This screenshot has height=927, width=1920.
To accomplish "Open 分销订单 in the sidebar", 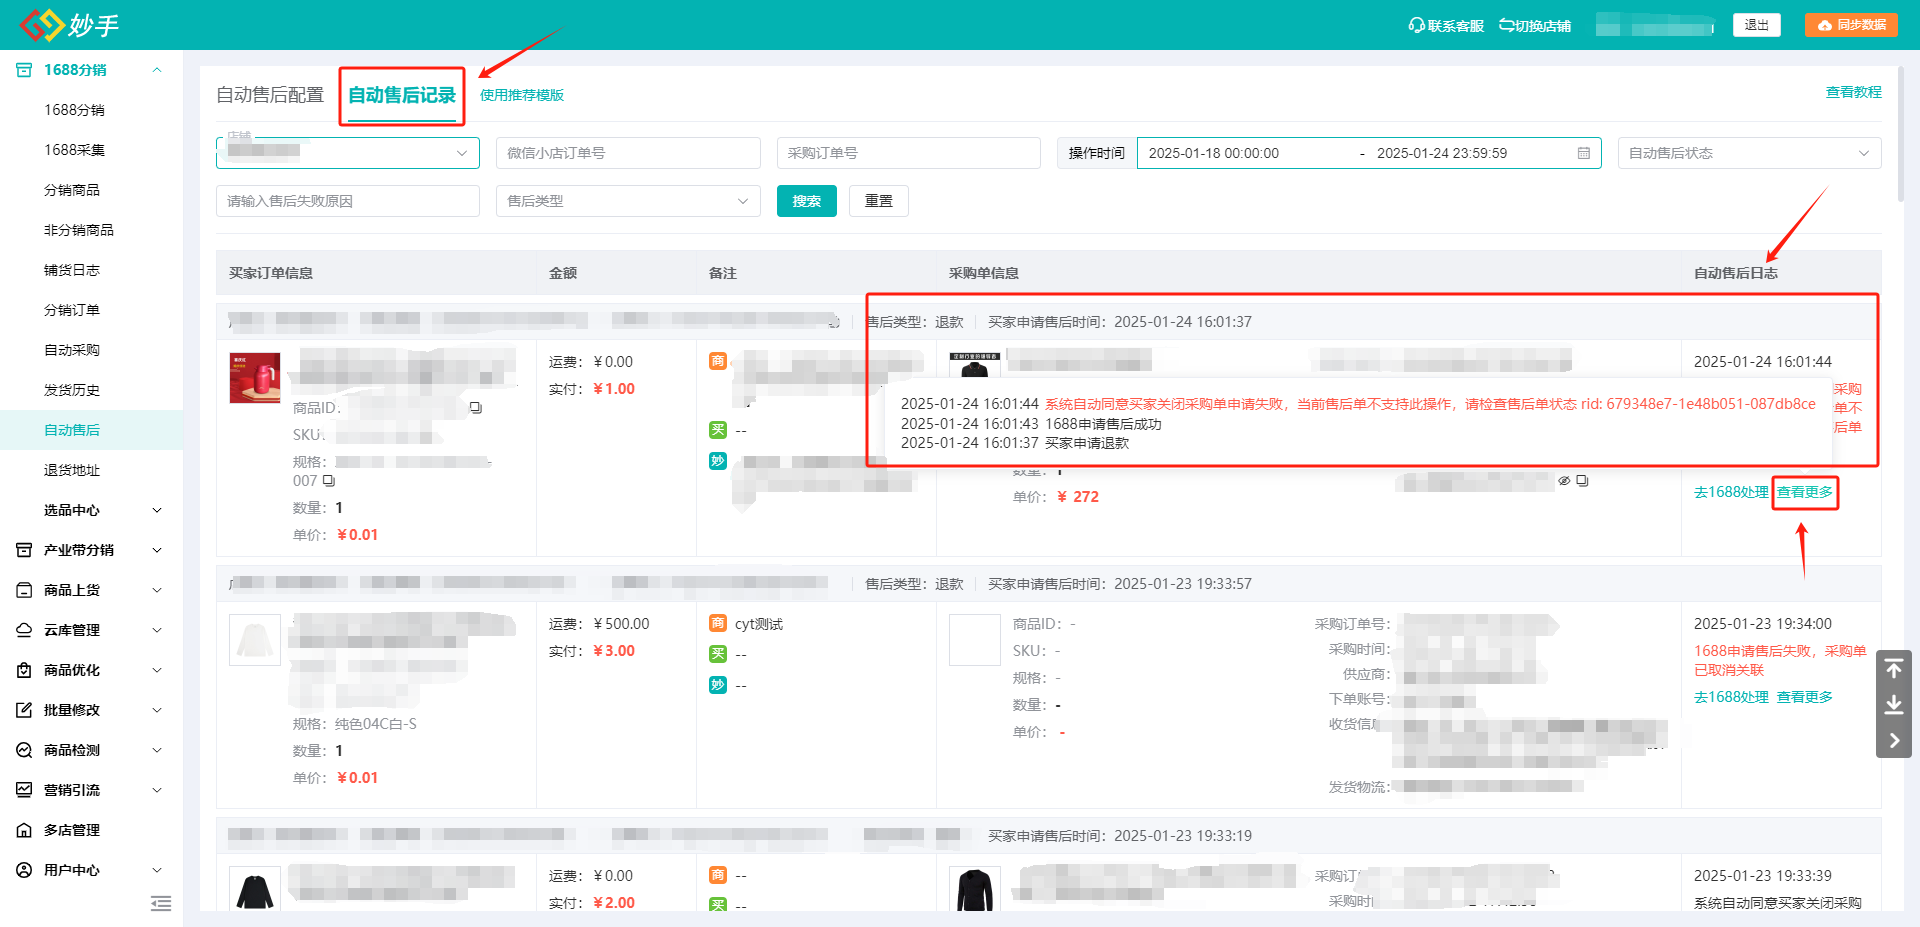I will [72, 310].
